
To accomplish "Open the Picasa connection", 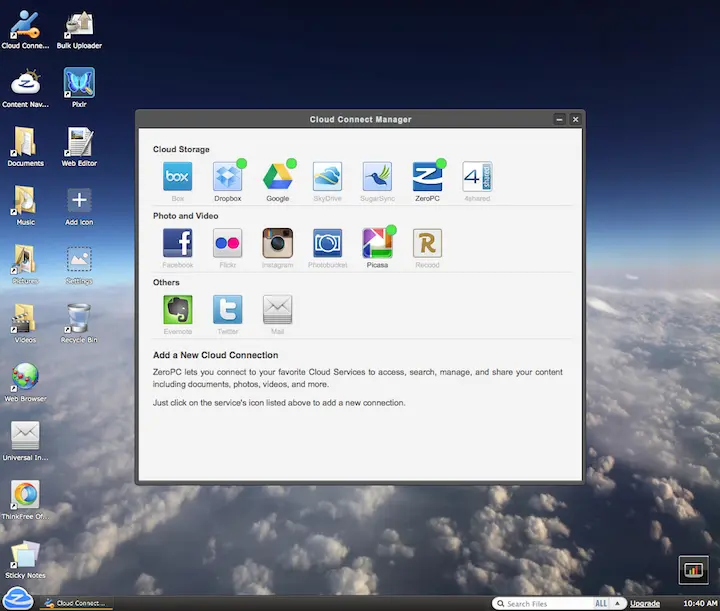I will [x=377, y=243].
